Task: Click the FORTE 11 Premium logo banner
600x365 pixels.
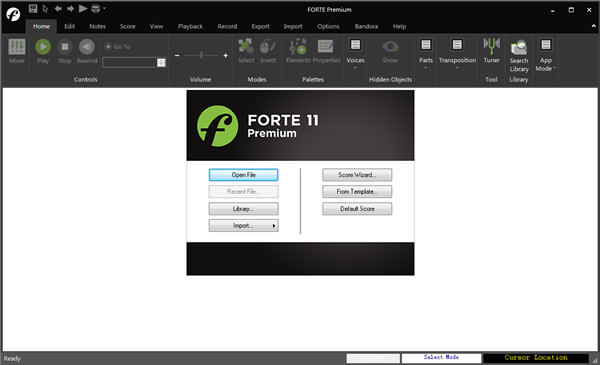Action: pos(300,125)
